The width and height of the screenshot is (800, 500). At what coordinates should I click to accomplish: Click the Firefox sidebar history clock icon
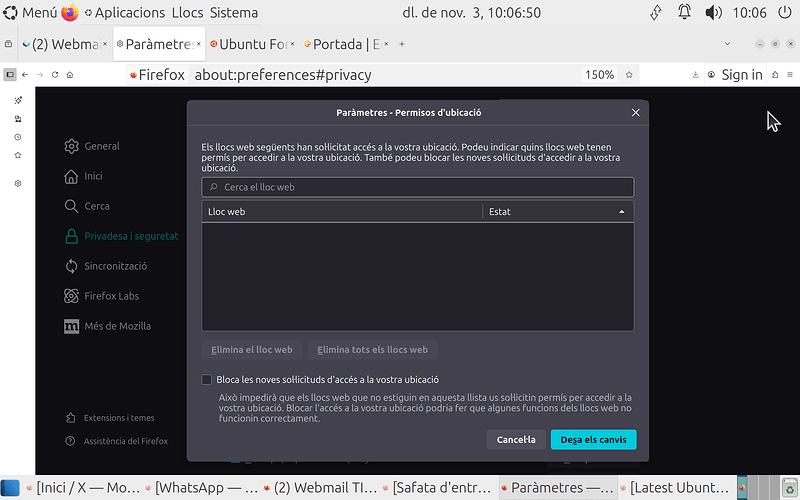pyautogui.click(x=18, y=137)
